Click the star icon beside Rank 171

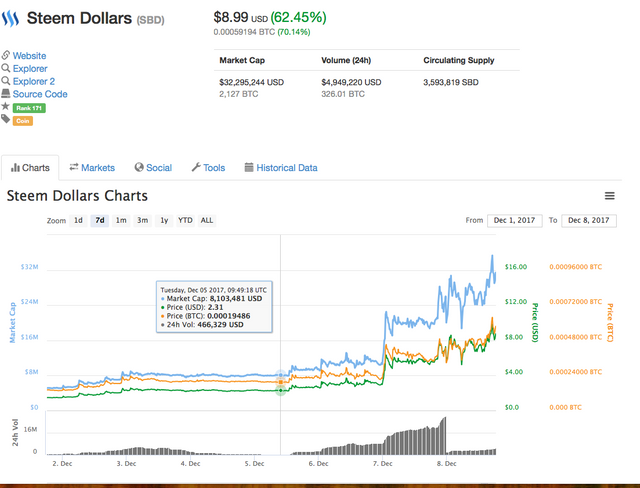(x=5, y=106)
